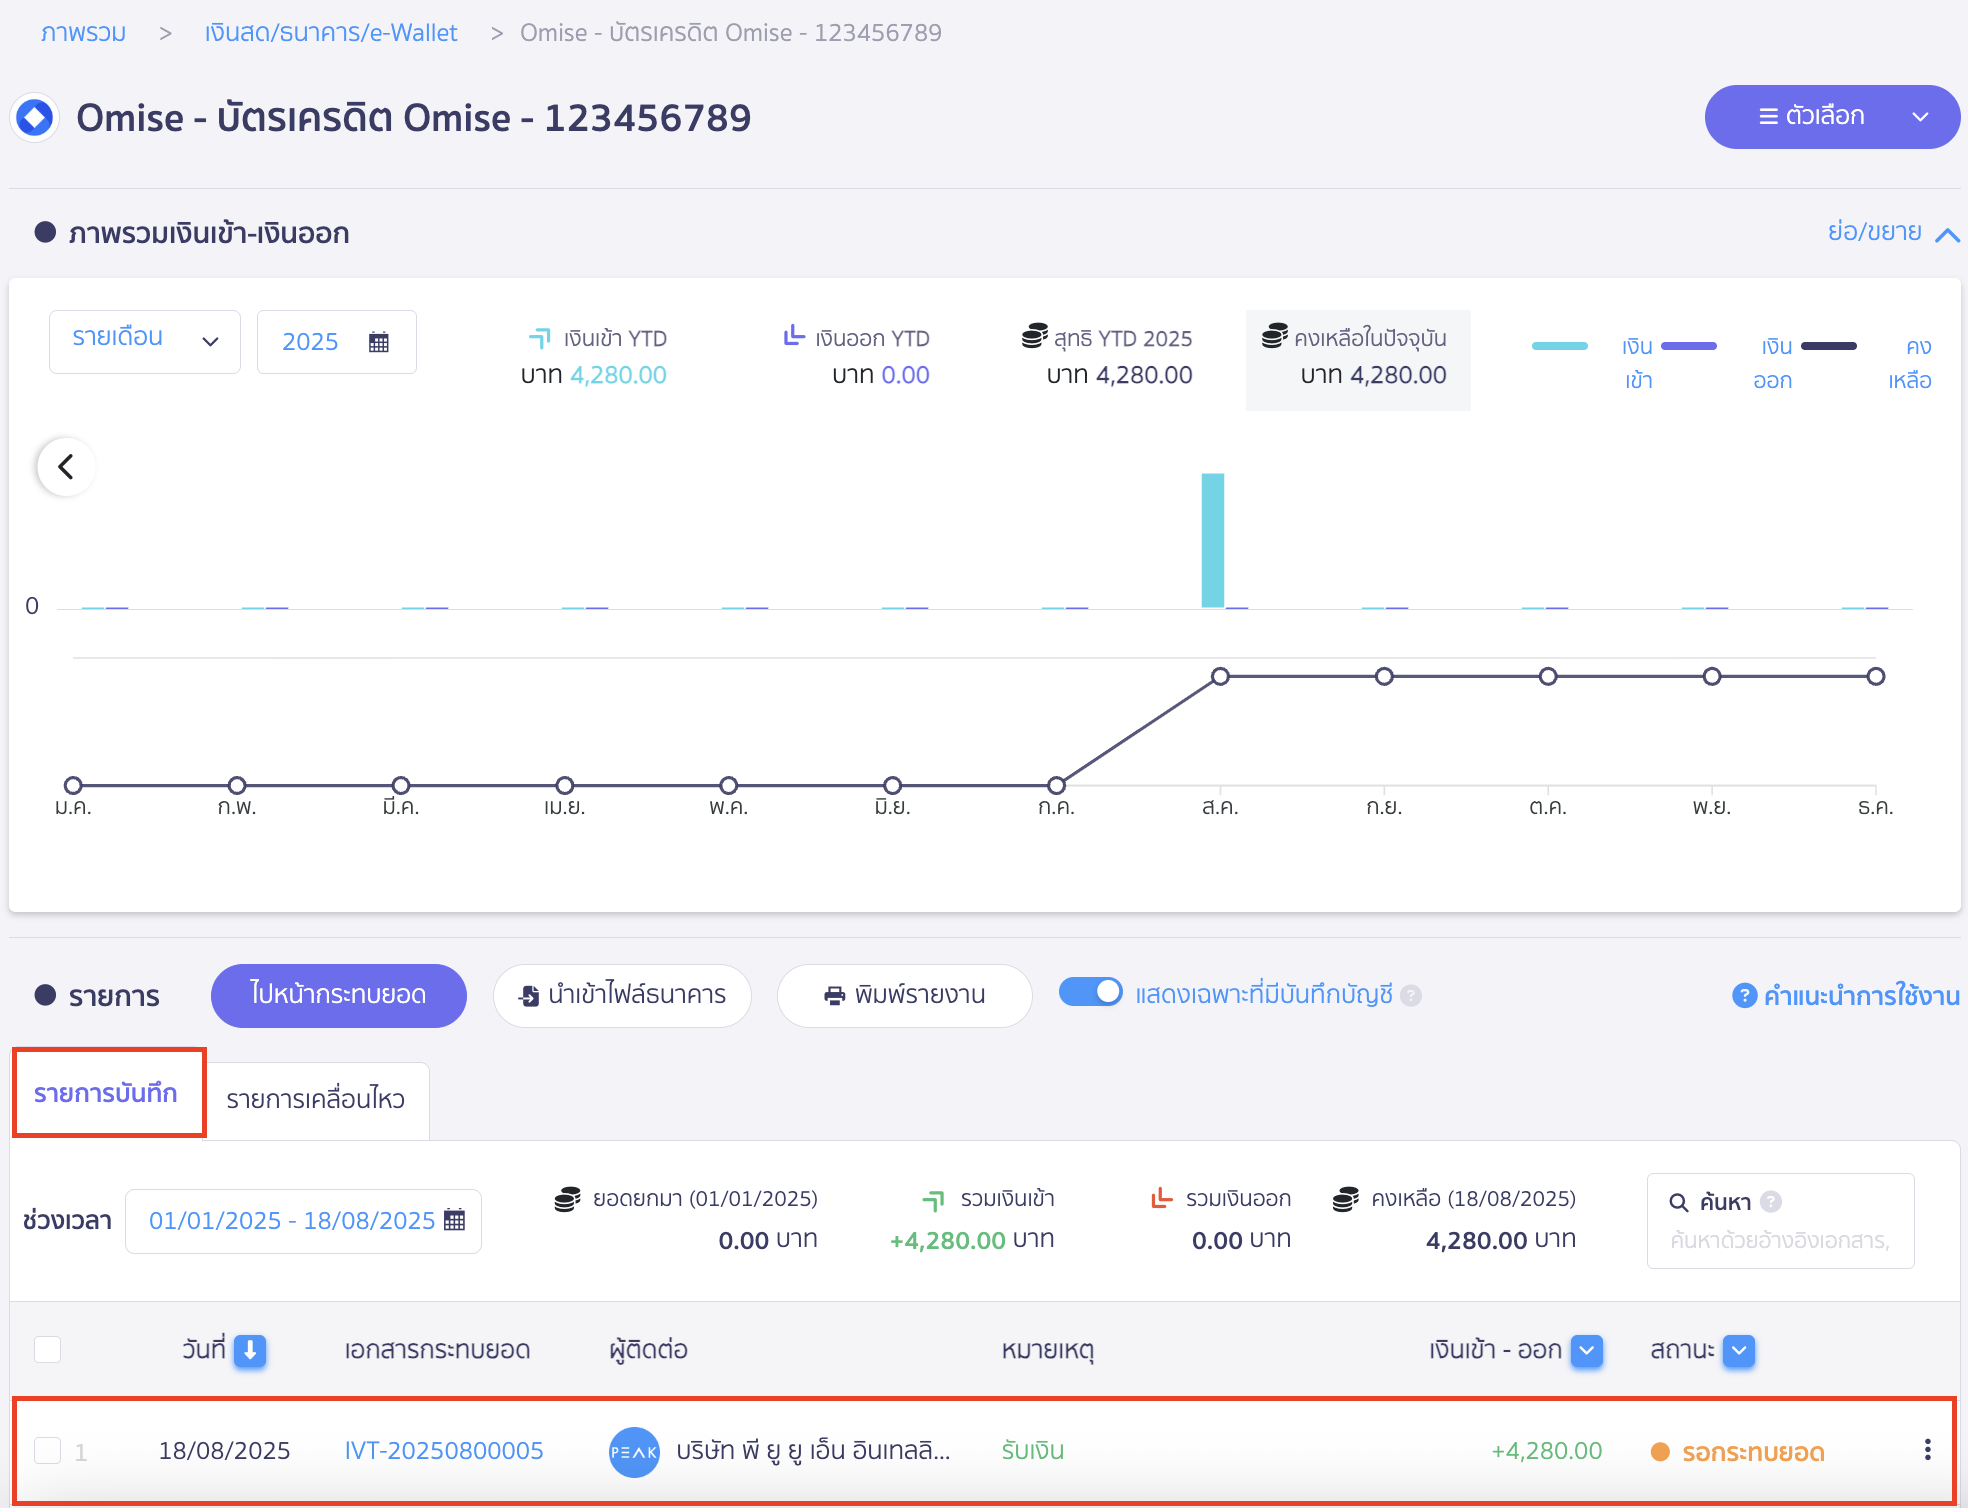Click the PEAK contact avatar in row 1
The image size is (1968, 1508).
click(634, 1452)
